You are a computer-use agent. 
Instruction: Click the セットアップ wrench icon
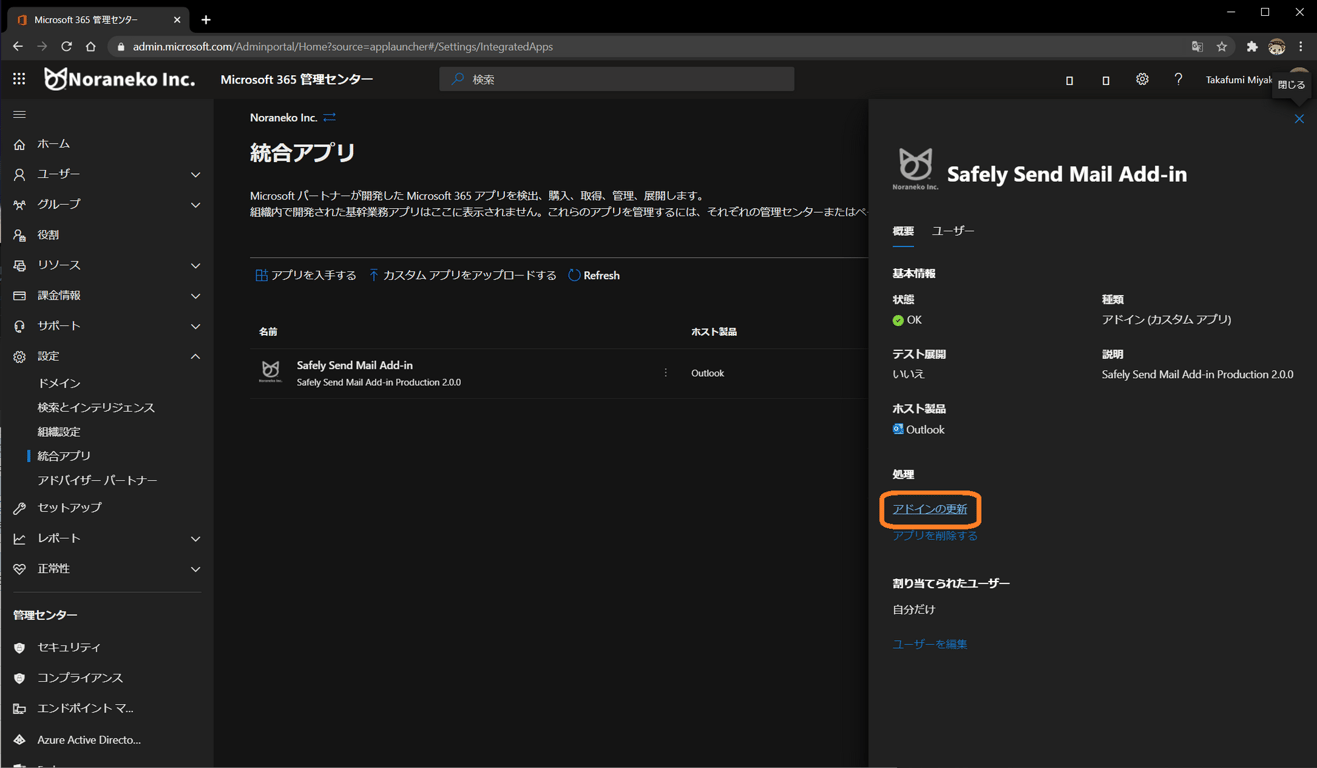click(19, 508)
